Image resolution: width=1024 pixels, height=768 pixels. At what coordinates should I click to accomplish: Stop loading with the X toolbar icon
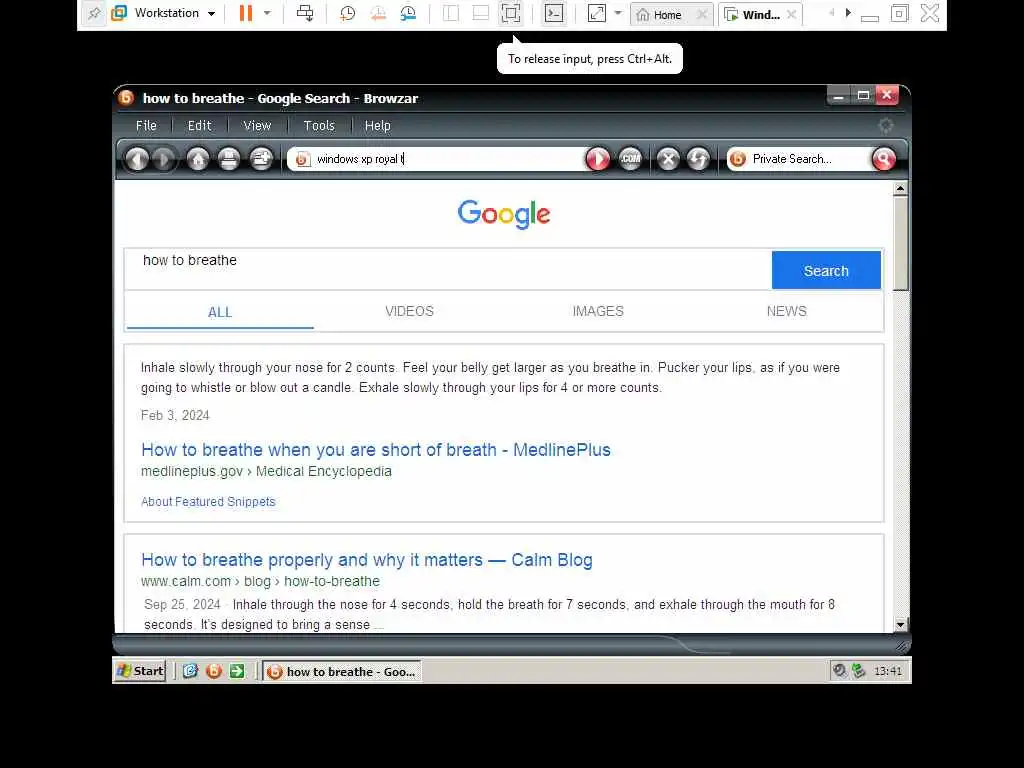tap(668, 159)
